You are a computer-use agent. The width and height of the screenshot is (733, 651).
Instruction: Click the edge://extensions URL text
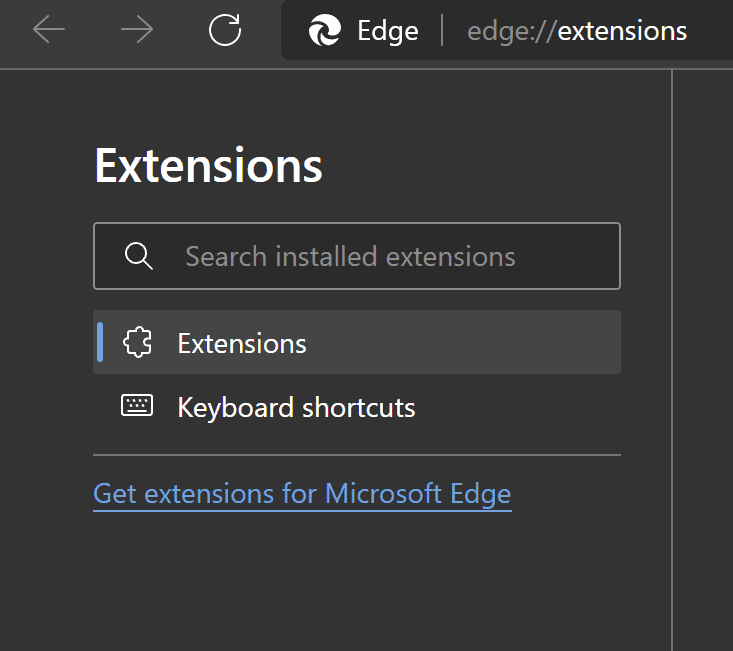coord(577,31)
